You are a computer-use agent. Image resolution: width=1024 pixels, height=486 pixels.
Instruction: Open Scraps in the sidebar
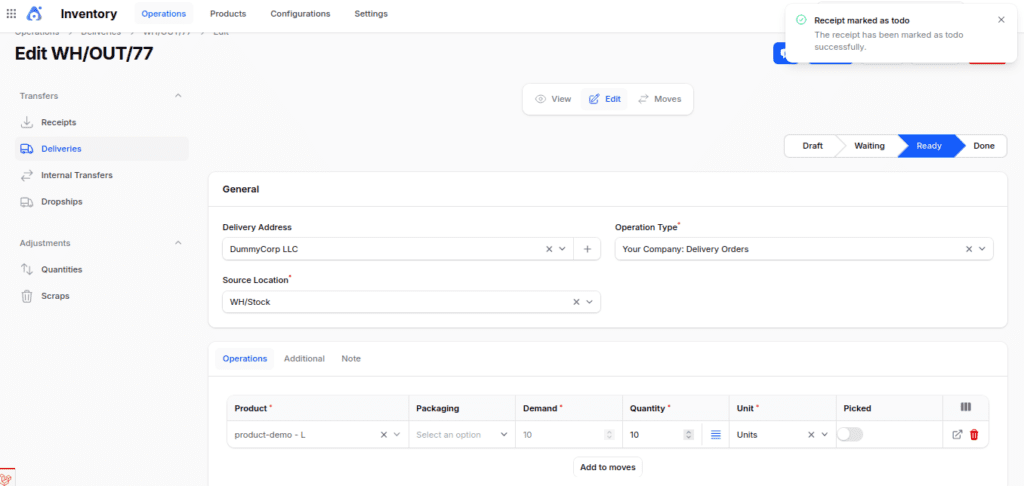(x=101, y=296)
